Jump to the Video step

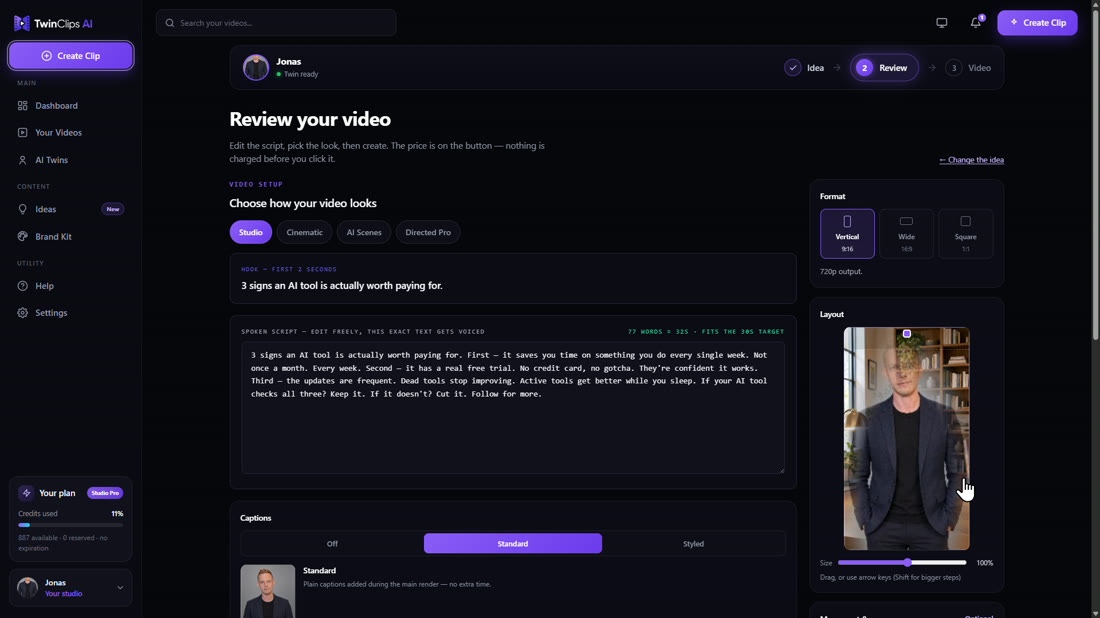coord(968,68)
